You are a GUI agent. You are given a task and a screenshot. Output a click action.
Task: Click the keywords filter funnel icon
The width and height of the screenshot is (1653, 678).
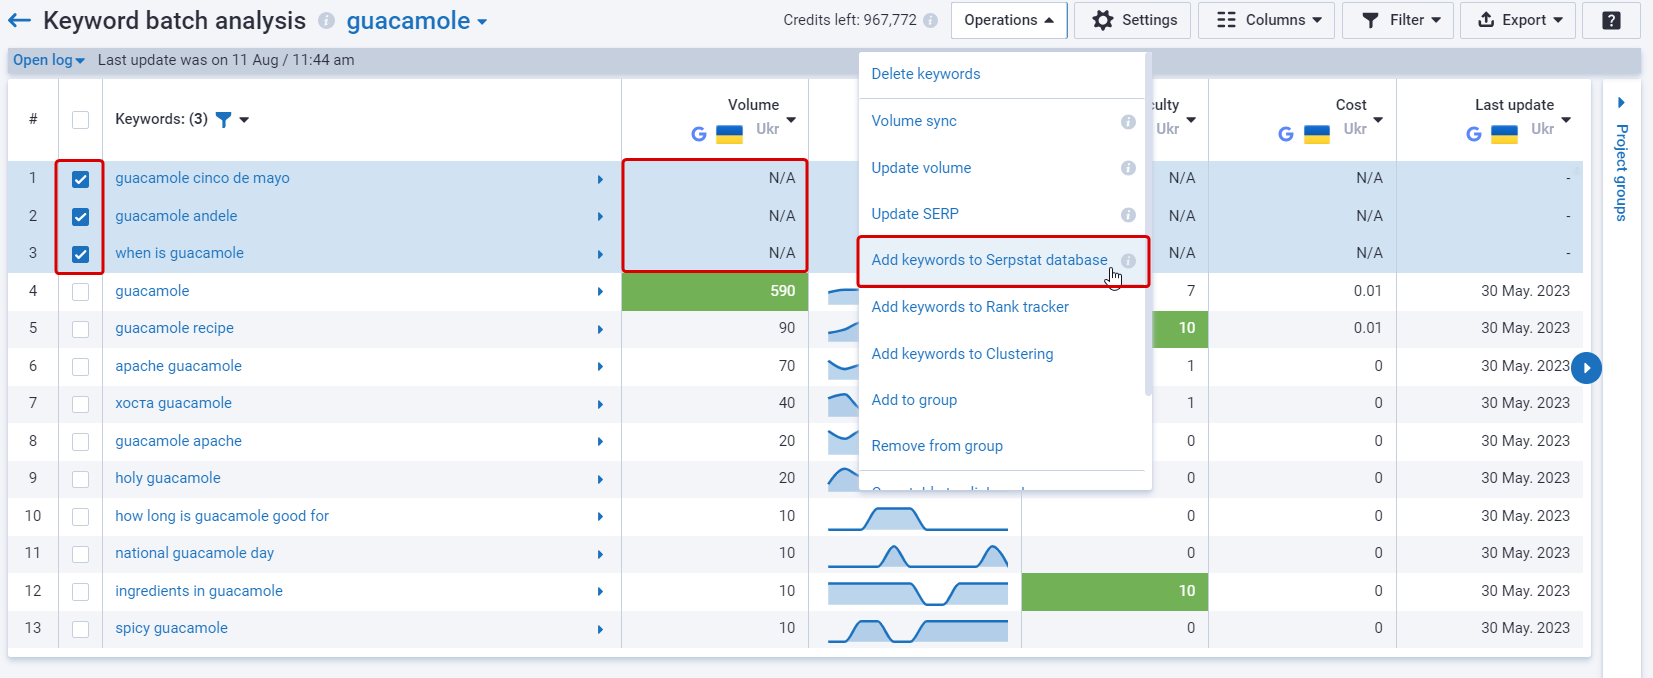(223, 120)
